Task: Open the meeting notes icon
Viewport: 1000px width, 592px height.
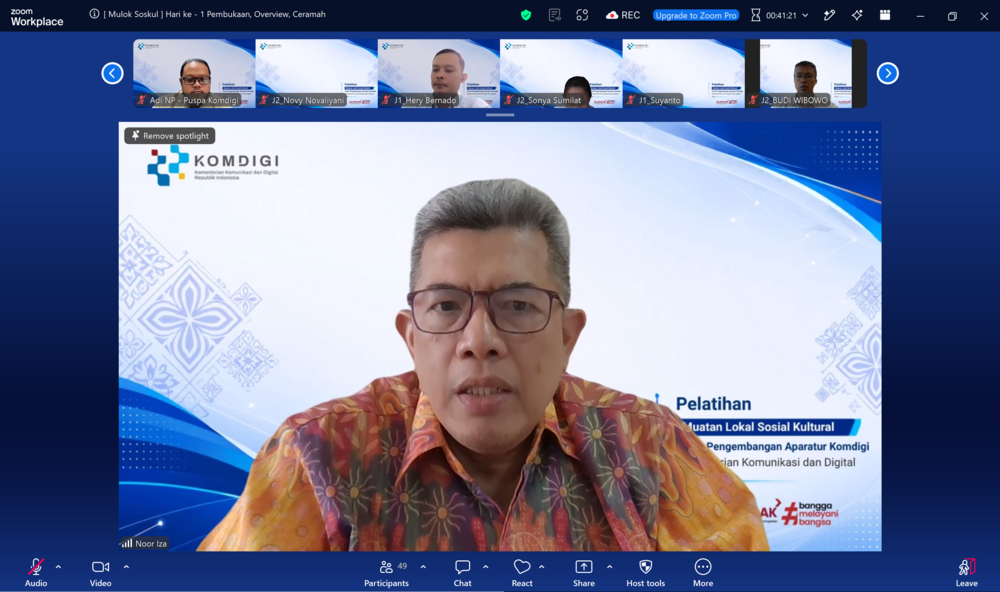Action: pyautogui.click(x=554, y=15)
